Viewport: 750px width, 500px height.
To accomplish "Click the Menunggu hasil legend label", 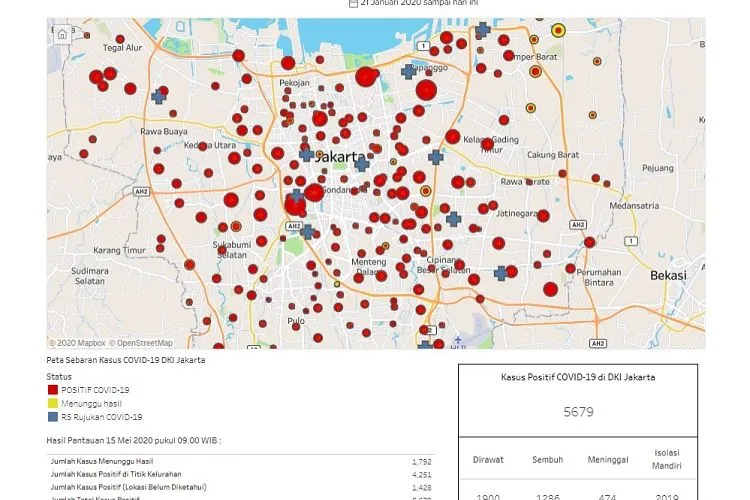I will (91, 403).
